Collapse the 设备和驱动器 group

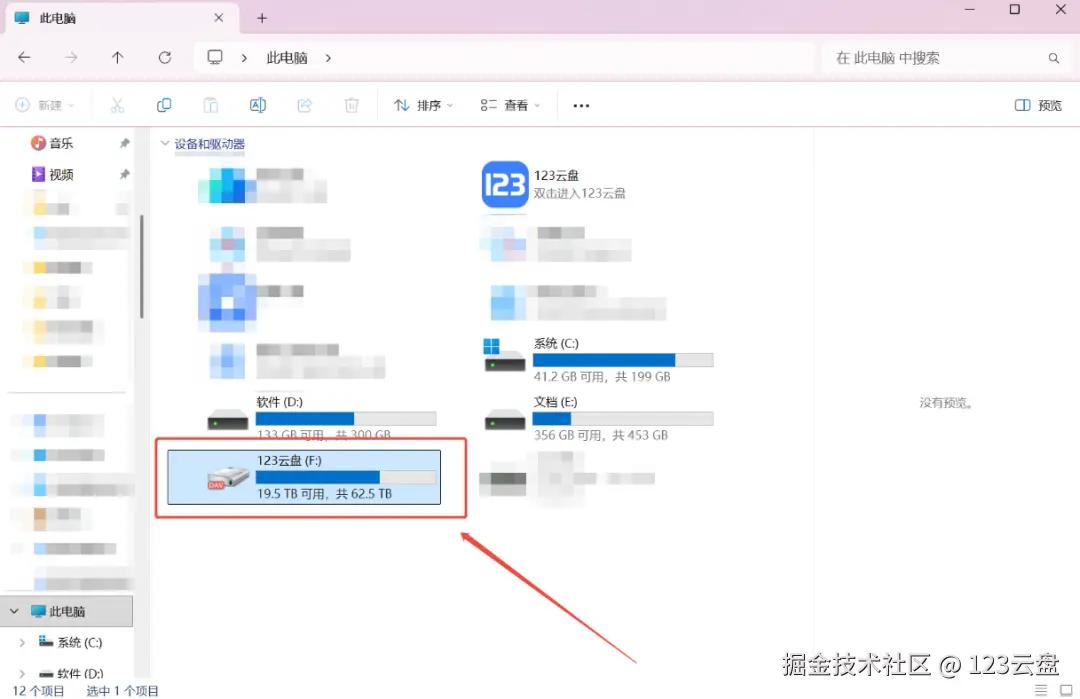[165, 143]
